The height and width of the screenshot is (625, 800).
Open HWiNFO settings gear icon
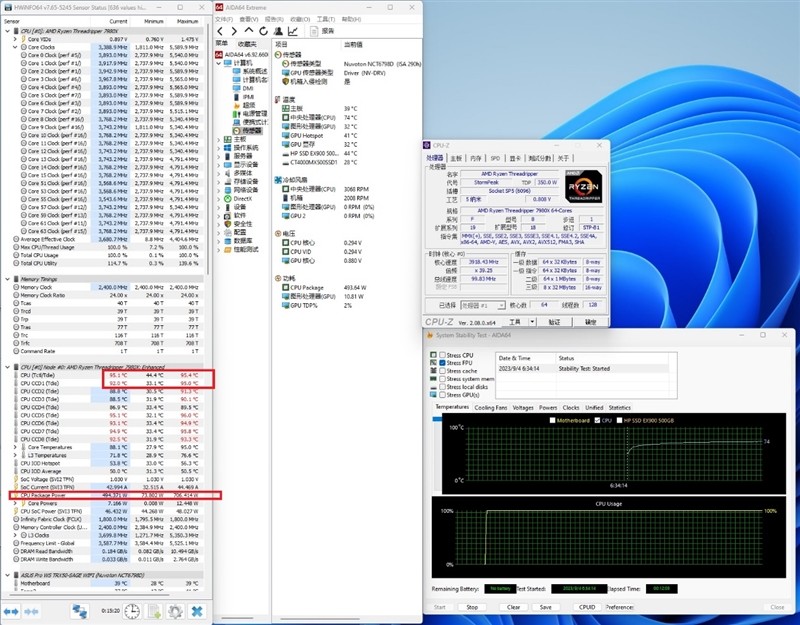coord(175,611)
